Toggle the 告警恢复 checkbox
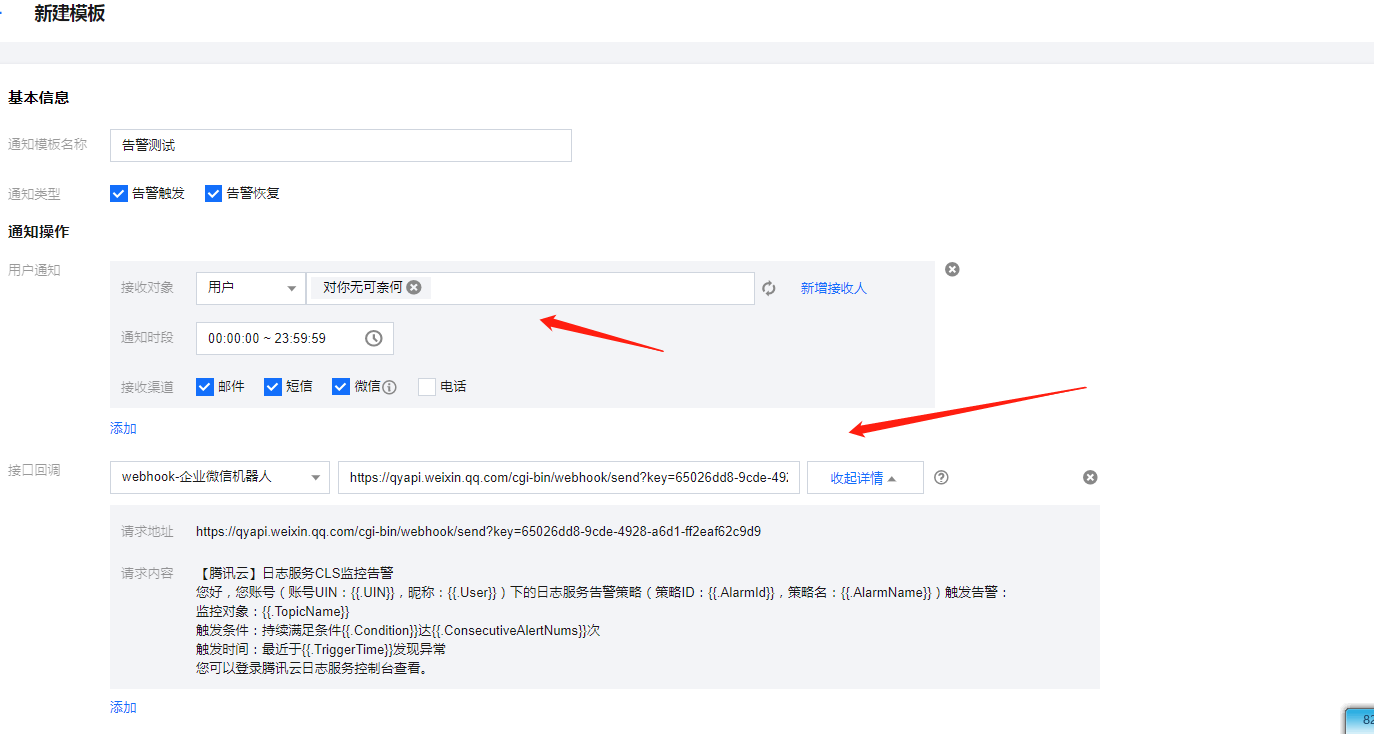 pyautogui.click(x=213, y=193)
